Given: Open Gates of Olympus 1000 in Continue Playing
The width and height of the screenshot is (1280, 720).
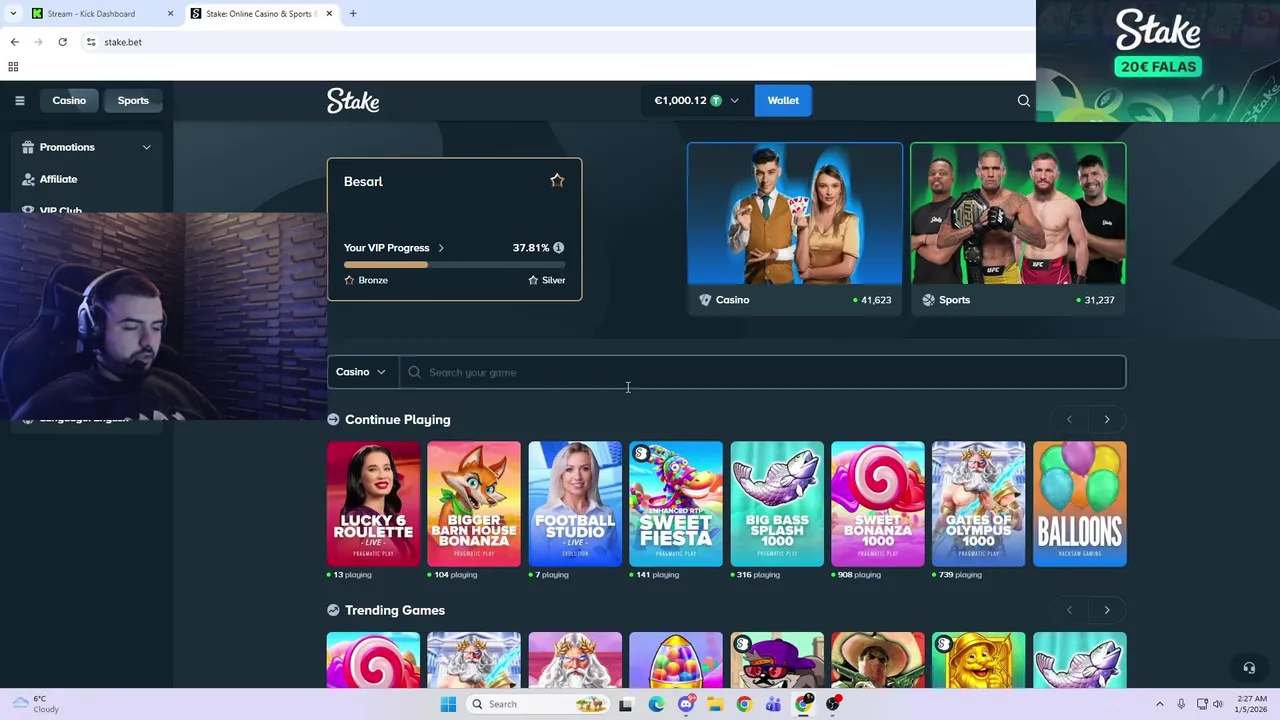Looking at the screenshot, I should (979, 504).
